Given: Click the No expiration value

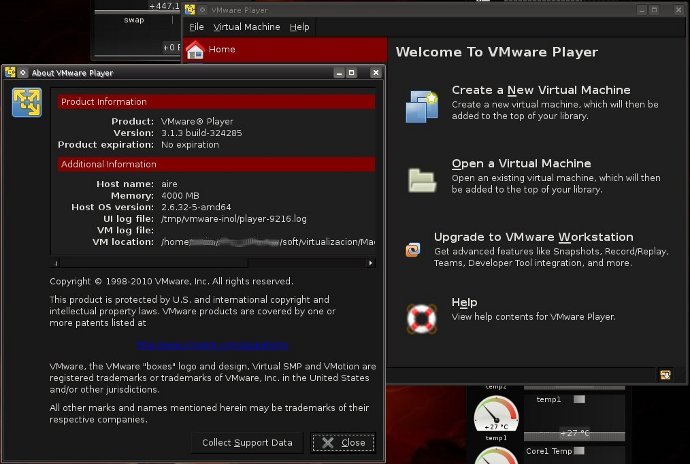Looking at the screenshot, I should (x=190, y=145).
